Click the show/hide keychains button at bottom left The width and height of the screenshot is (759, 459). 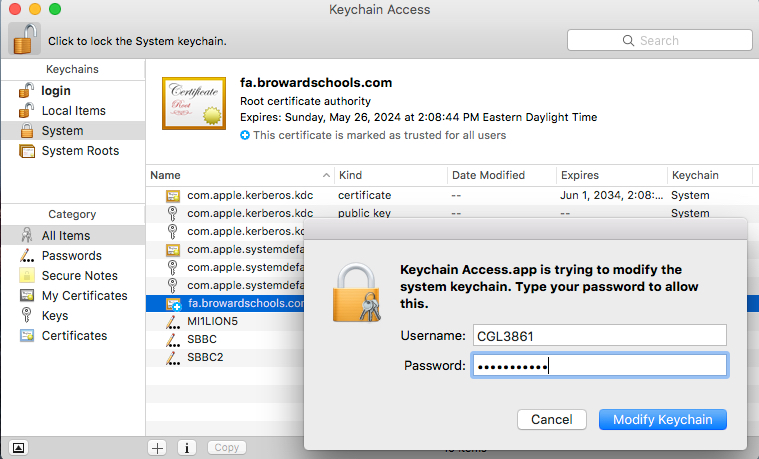18,447
